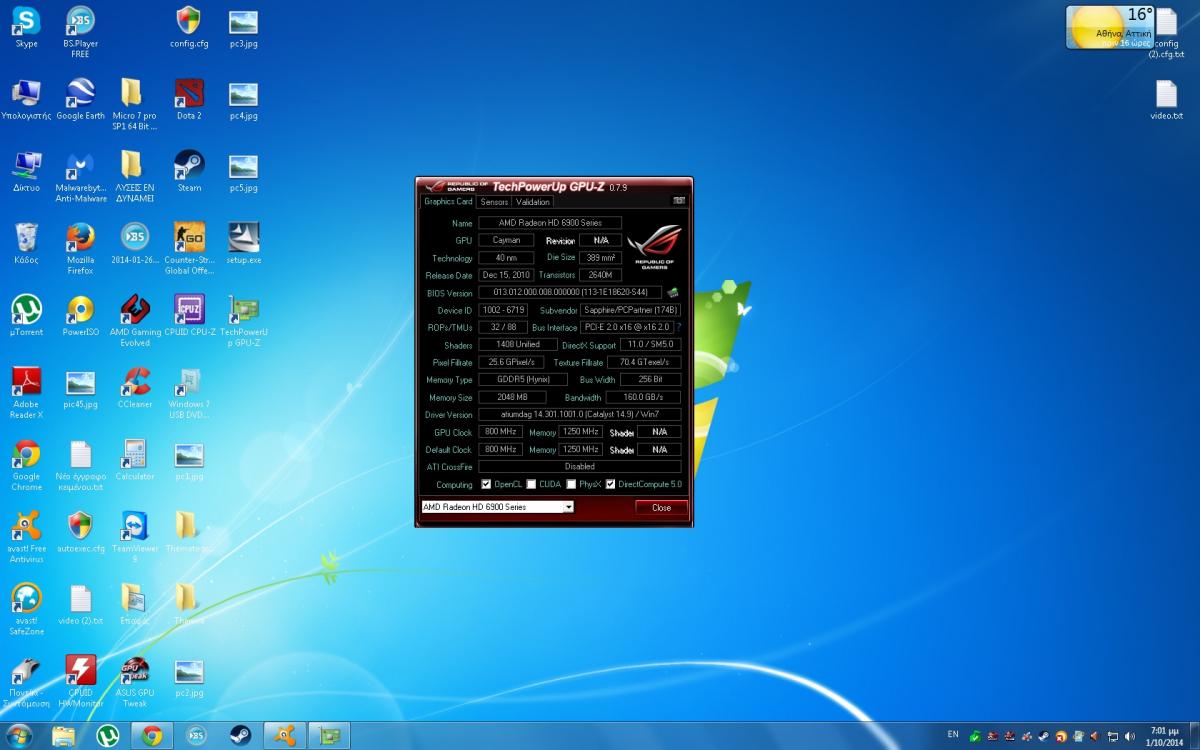
Task: Click the Driver Version value field
Action: click(579, 414)
